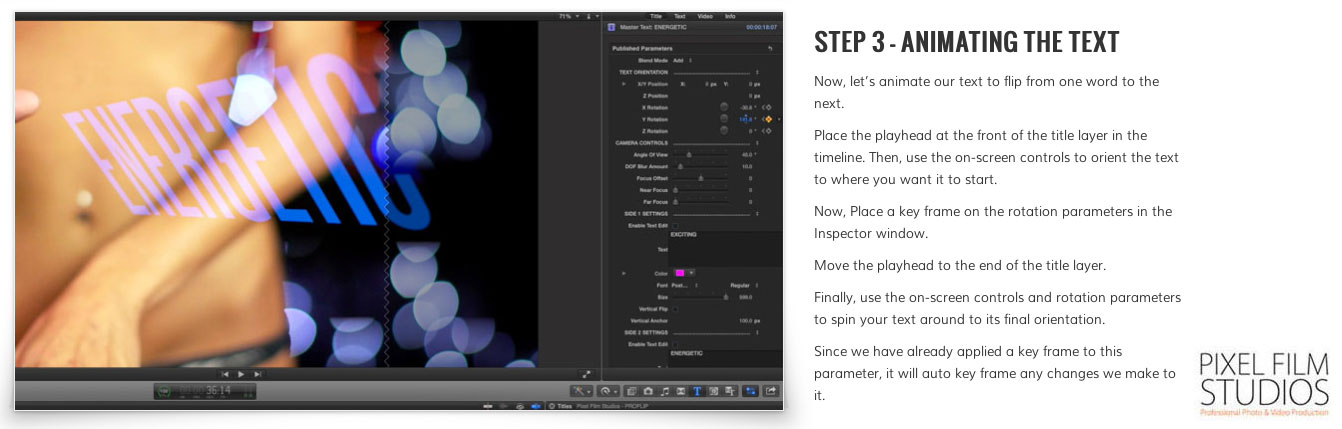Go to next frame in viewer
The height and width of the screenshot is (429, 1342).
tap(257, 374)
